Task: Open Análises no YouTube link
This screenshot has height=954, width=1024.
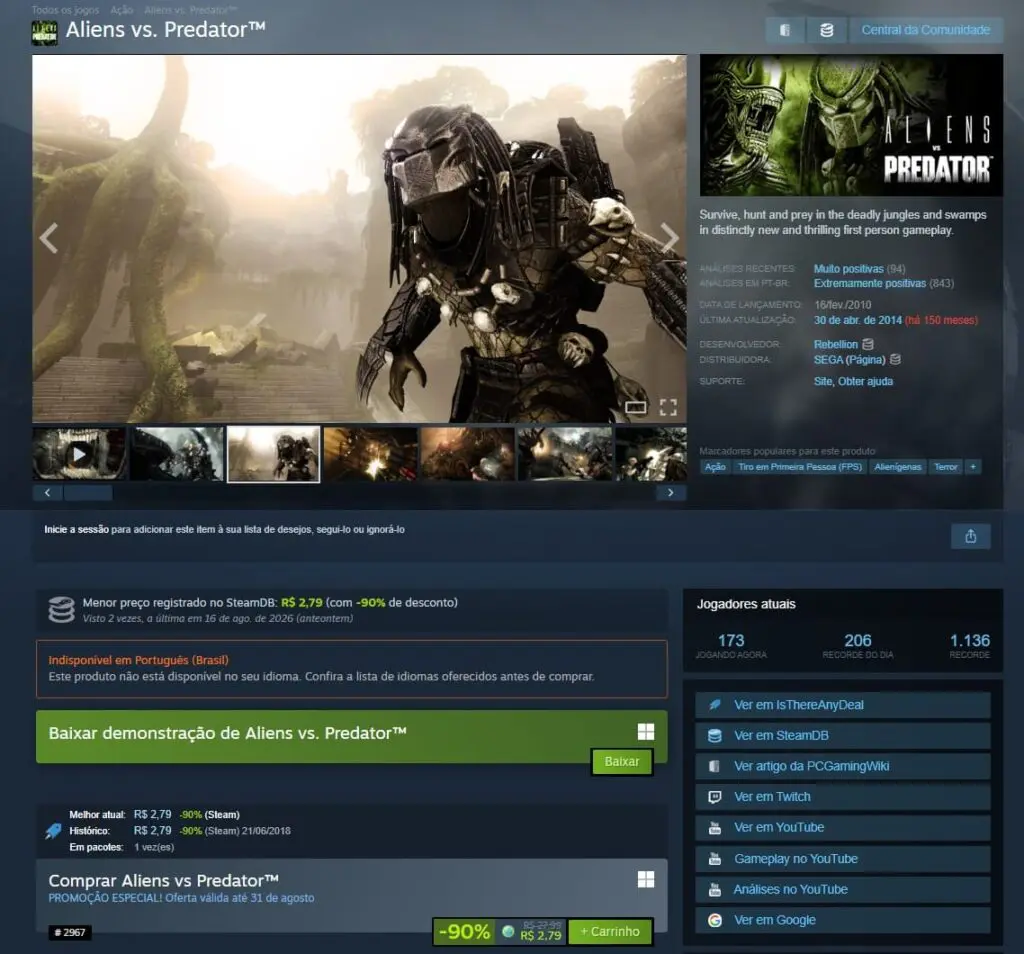Action: tap(842, 889)
